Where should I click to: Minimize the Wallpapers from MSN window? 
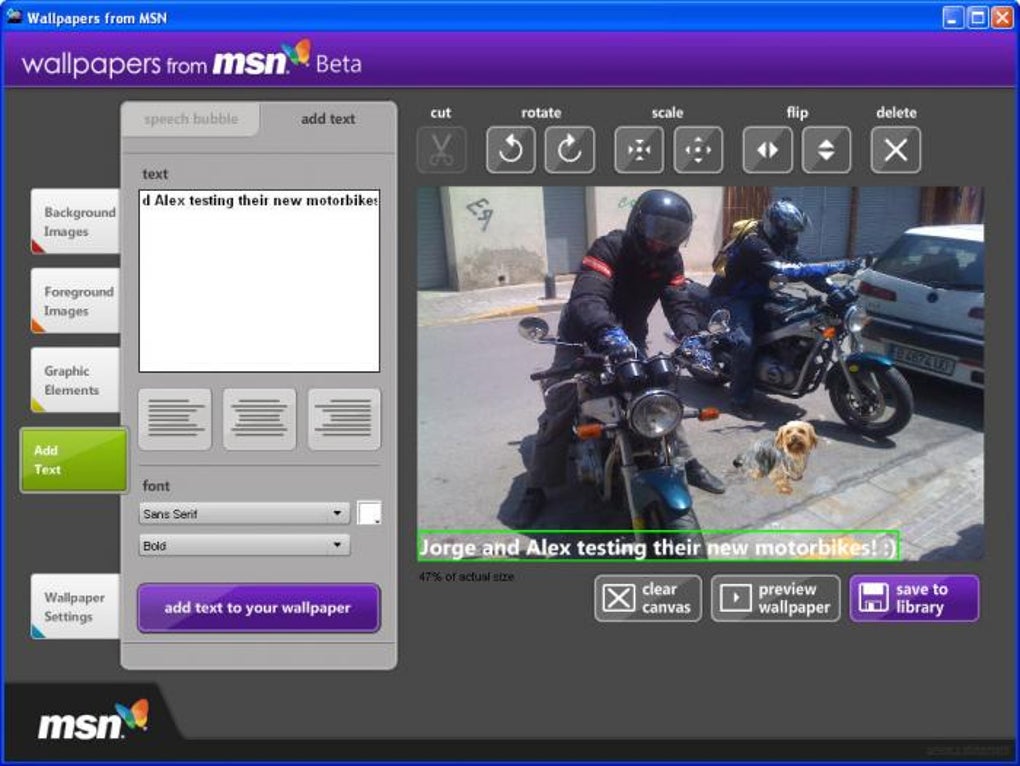(x=953, y=17)
